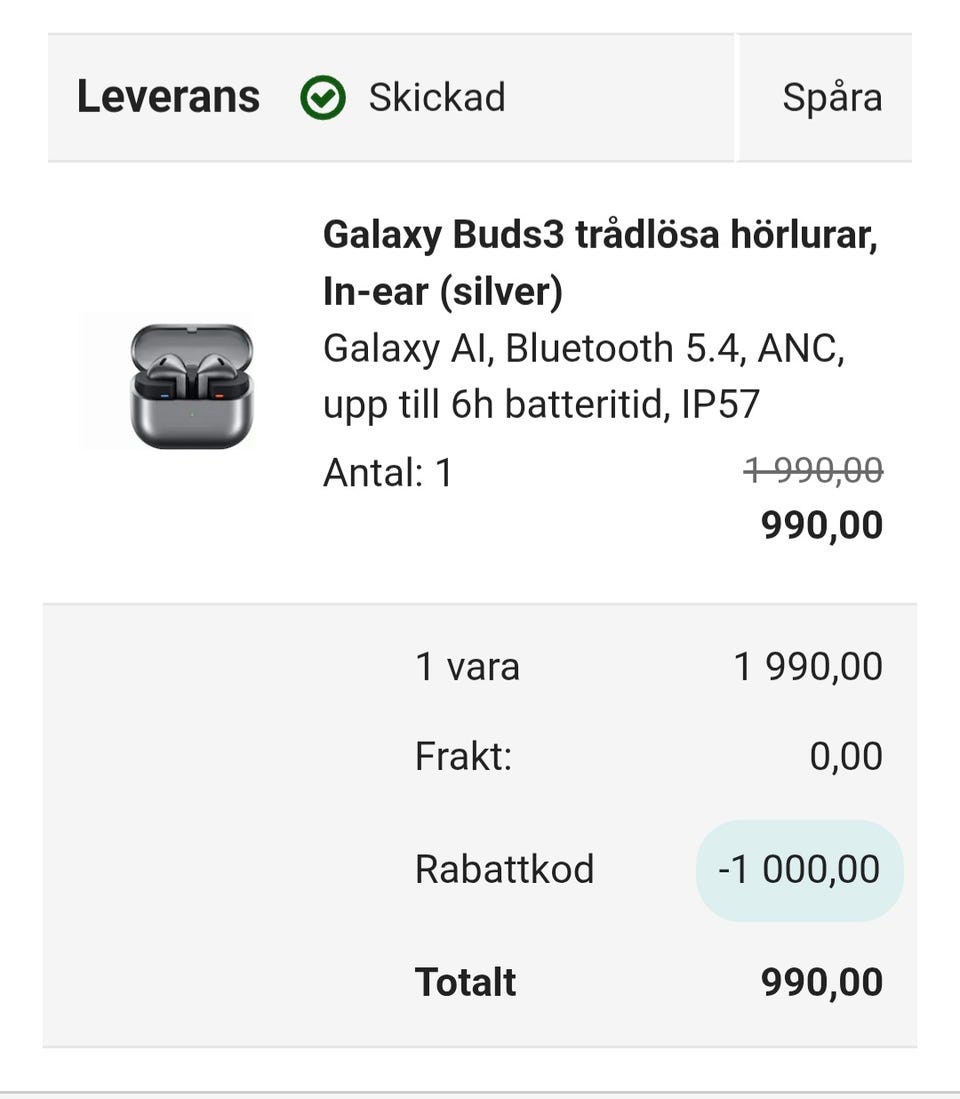This screenshot has height=1099, width=960.
Task: Click the 1 vara amount 1 990,00
Action: tap(808, 667)
